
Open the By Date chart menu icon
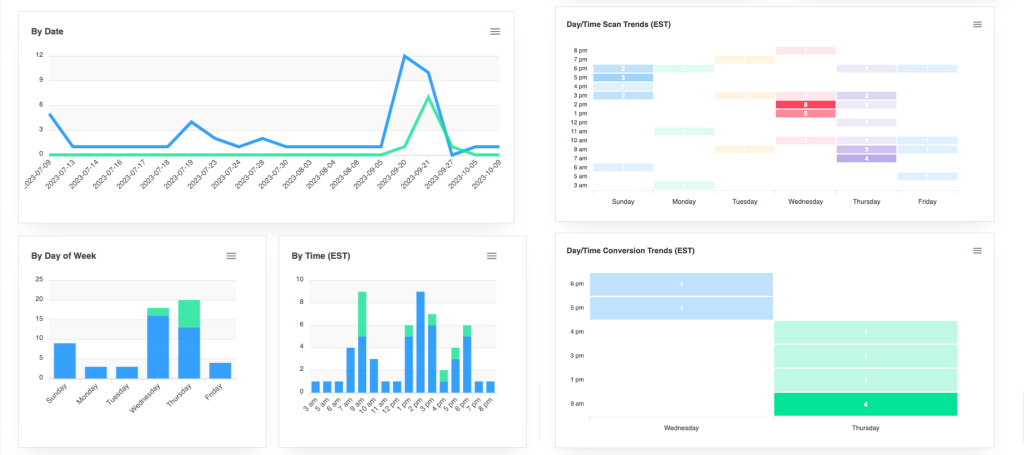495,31
